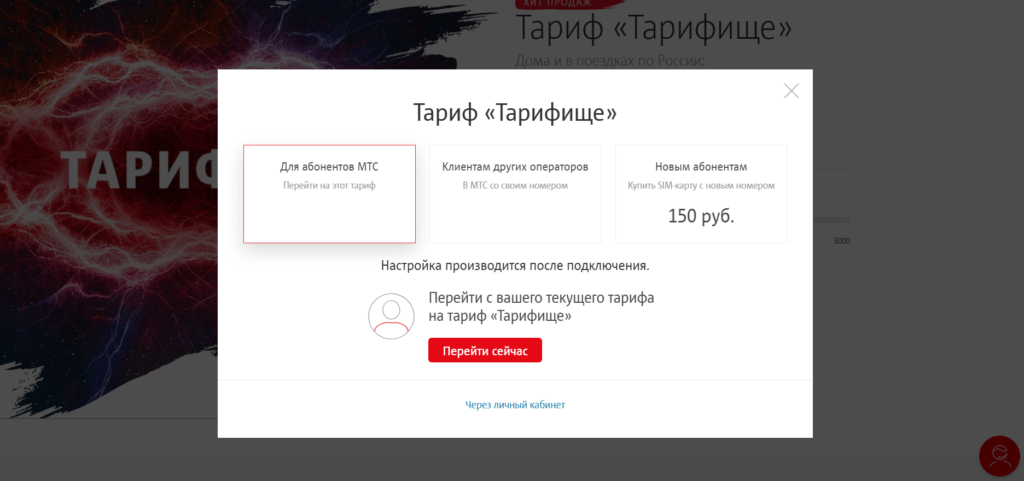Select the «Для абонентов МТС» tab
This screenshot has width=1024, height=481.
click(329, 193)
